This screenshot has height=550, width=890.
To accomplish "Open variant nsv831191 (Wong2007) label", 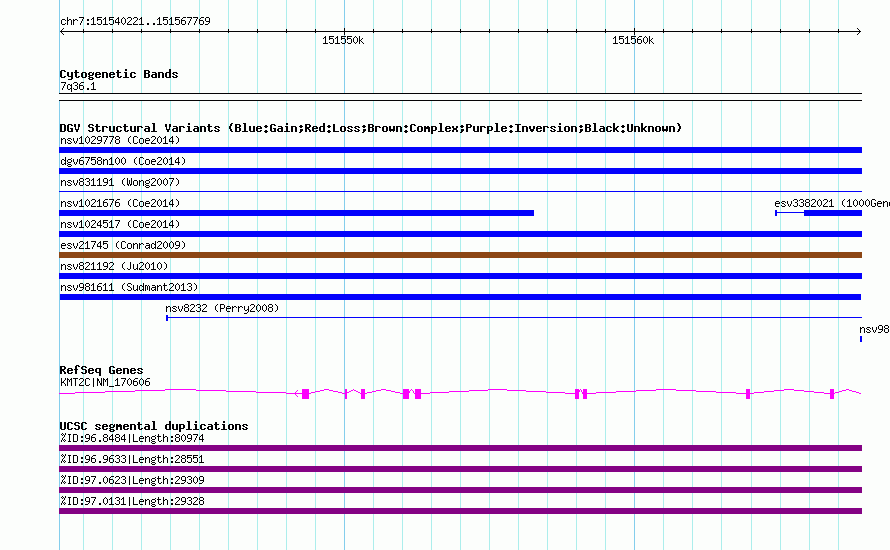I will 120,182.
